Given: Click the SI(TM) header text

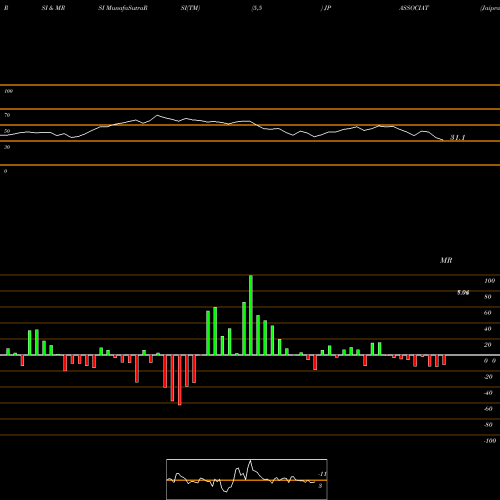Looking at the screenshot, I should coord(190,8).
